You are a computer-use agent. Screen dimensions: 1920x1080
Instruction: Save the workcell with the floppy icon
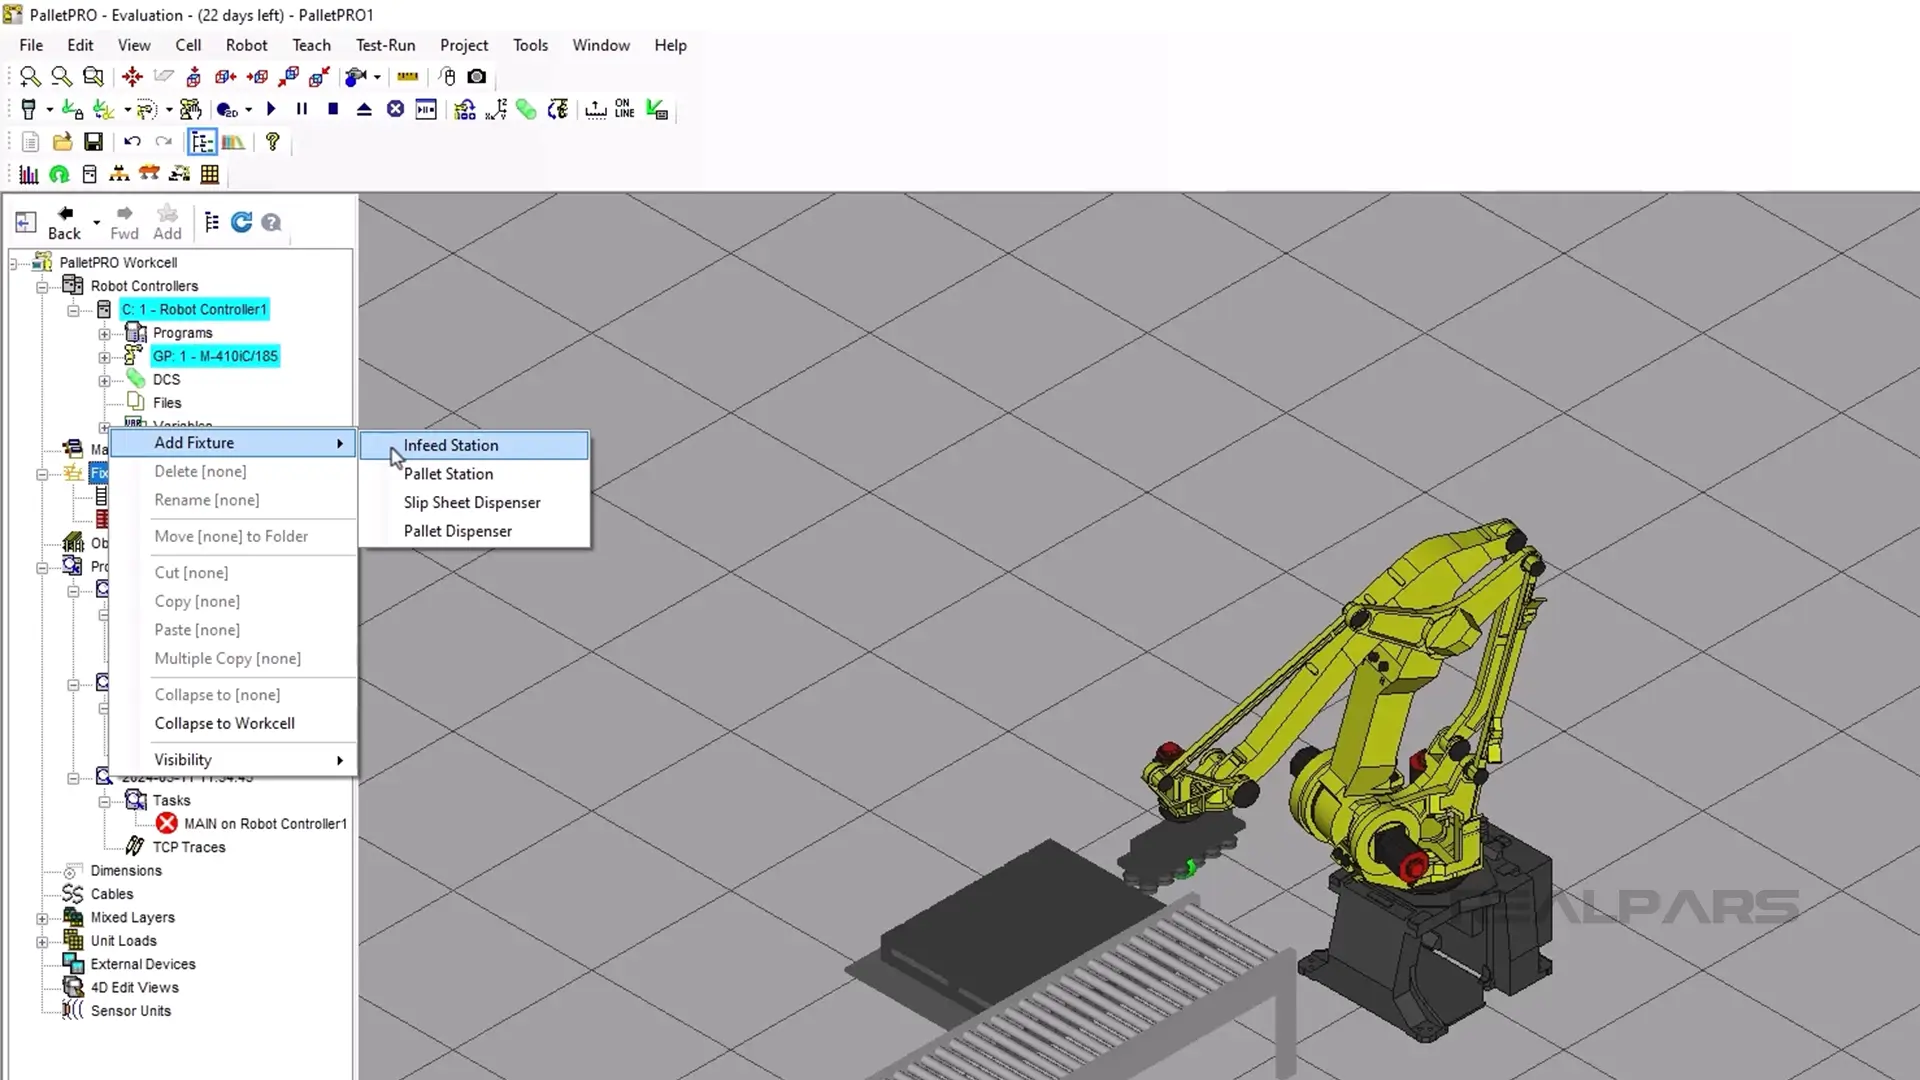(x=93, y=142)
